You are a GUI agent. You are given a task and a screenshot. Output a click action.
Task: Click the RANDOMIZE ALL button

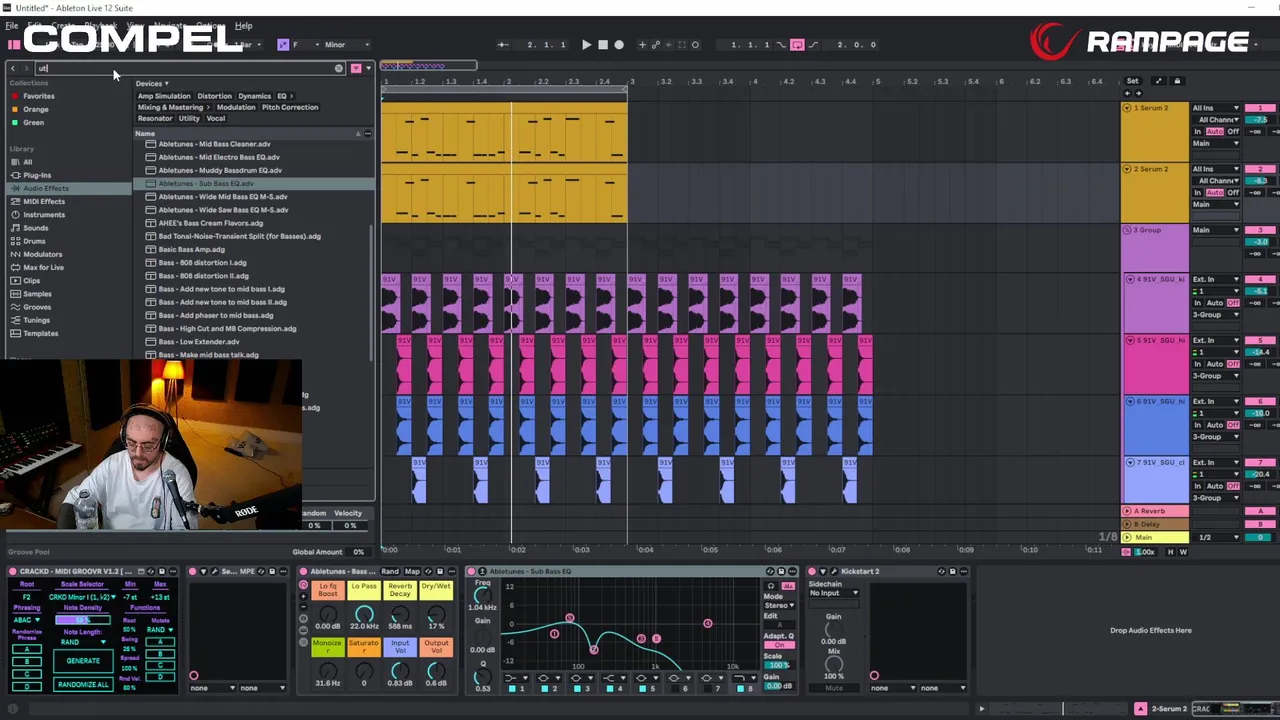tap(83, 685)
